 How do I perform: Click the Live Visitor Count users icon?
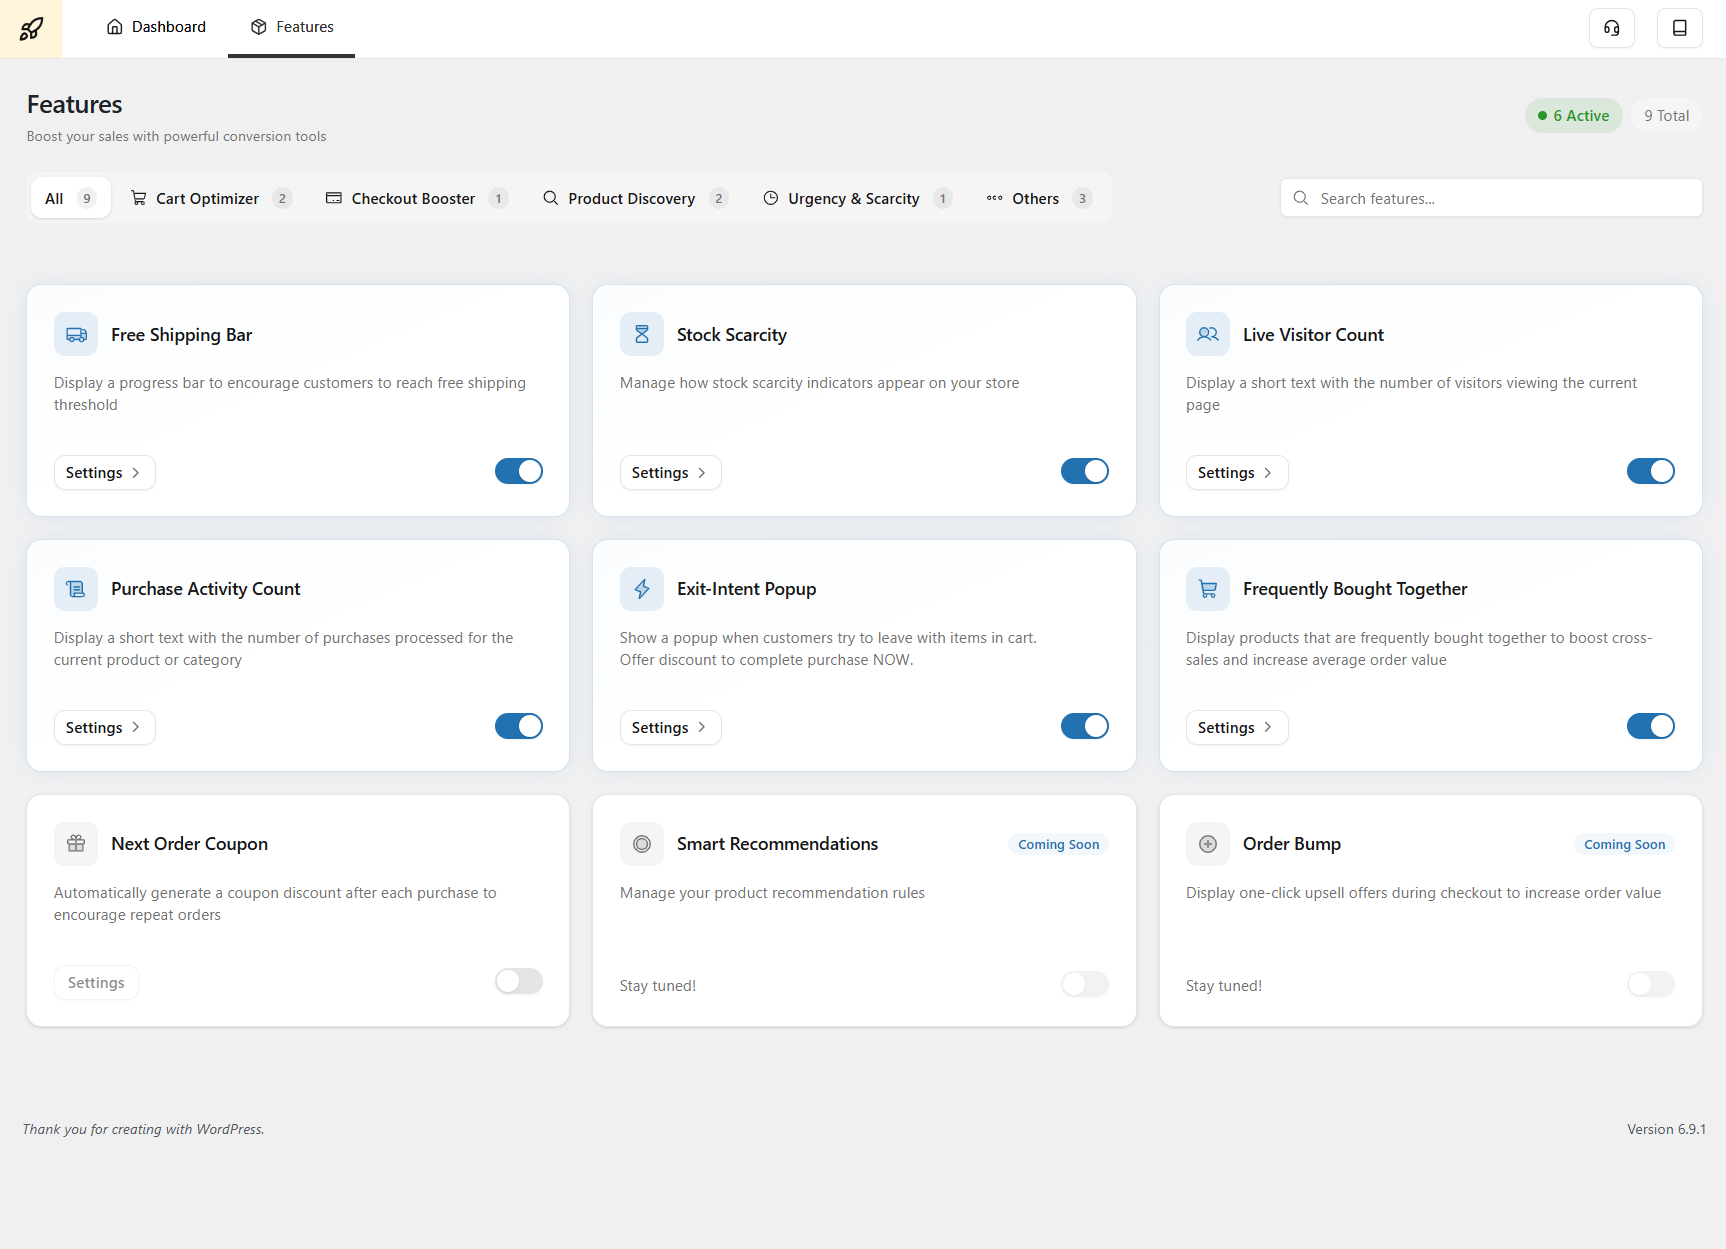coord(1208,335)
